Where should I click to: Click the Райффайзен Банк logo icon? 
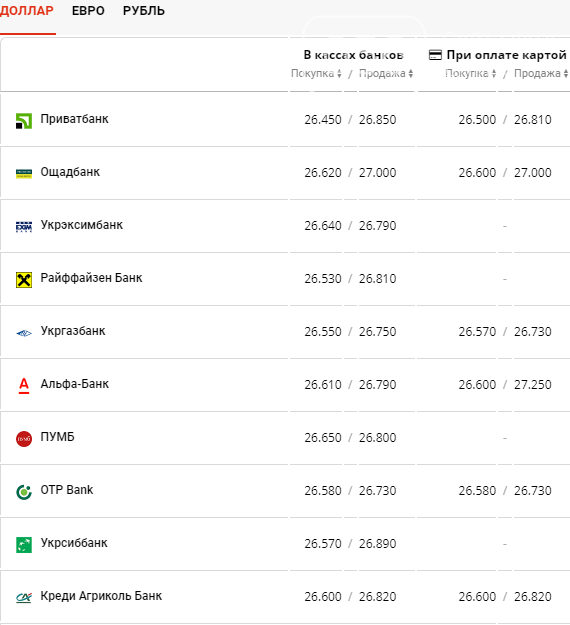(x=24, y=280)
